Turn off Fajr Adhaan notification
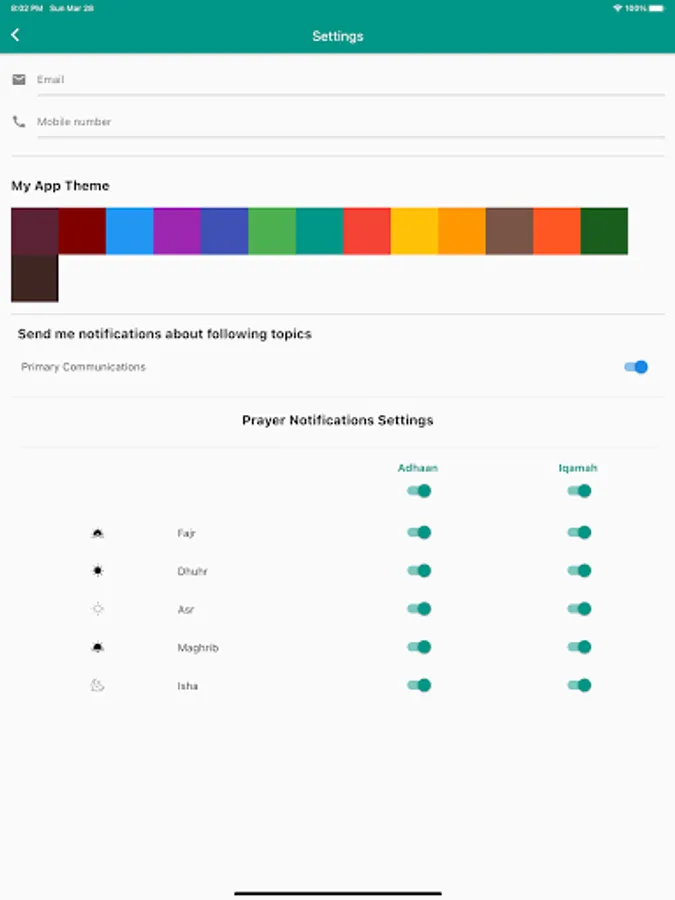The height and width of the screenshot is (900, 675). (x=419, y=533)
